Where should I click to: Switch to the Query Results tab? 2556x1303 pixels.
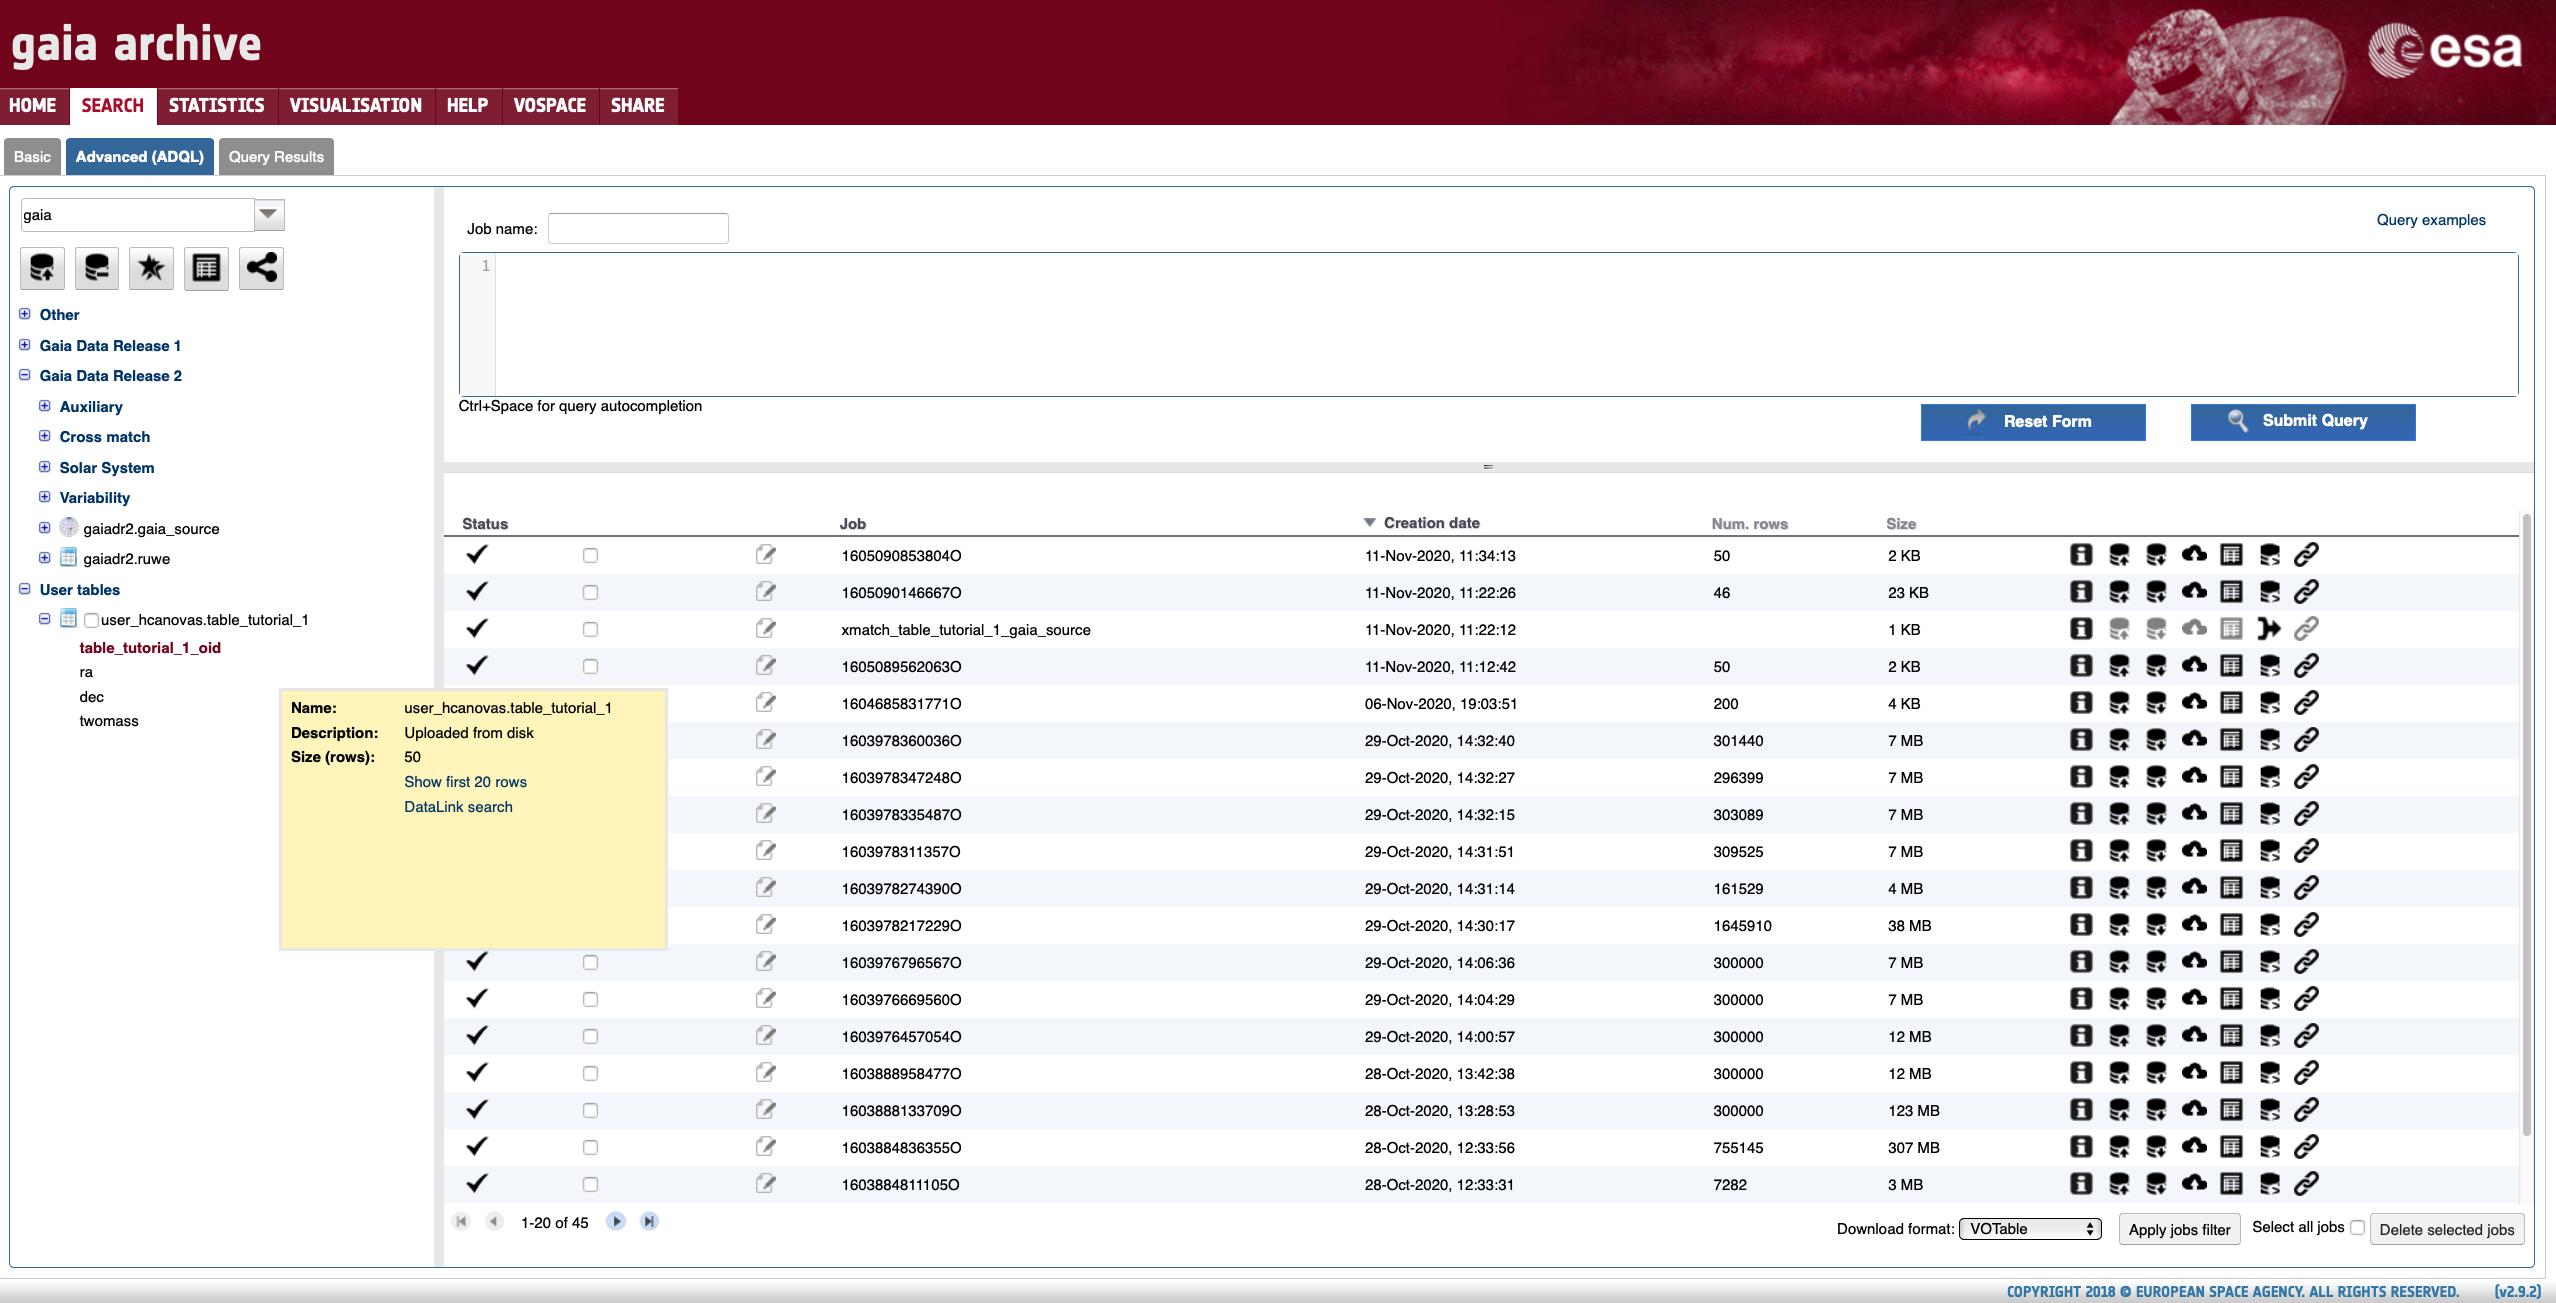coord(276,157)
